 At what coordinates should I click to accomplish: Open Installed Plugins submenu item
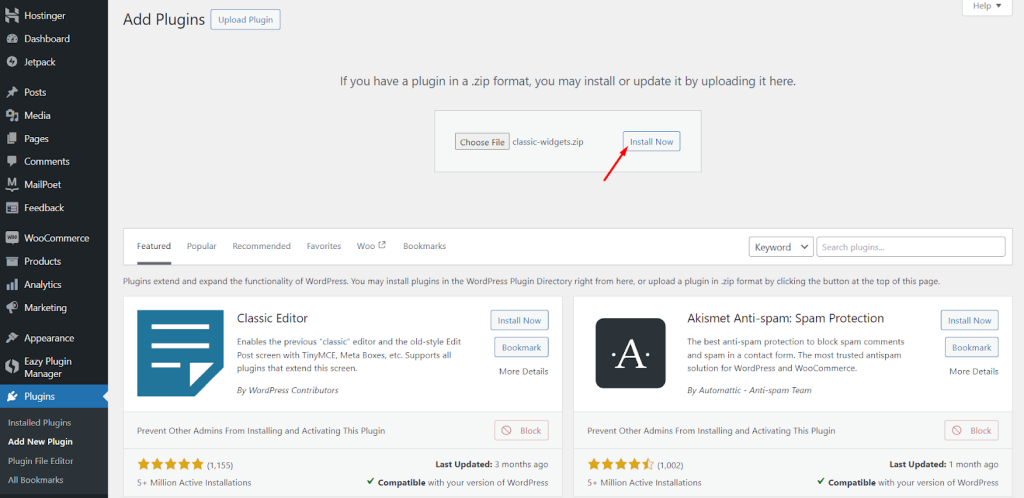(40, 422)
